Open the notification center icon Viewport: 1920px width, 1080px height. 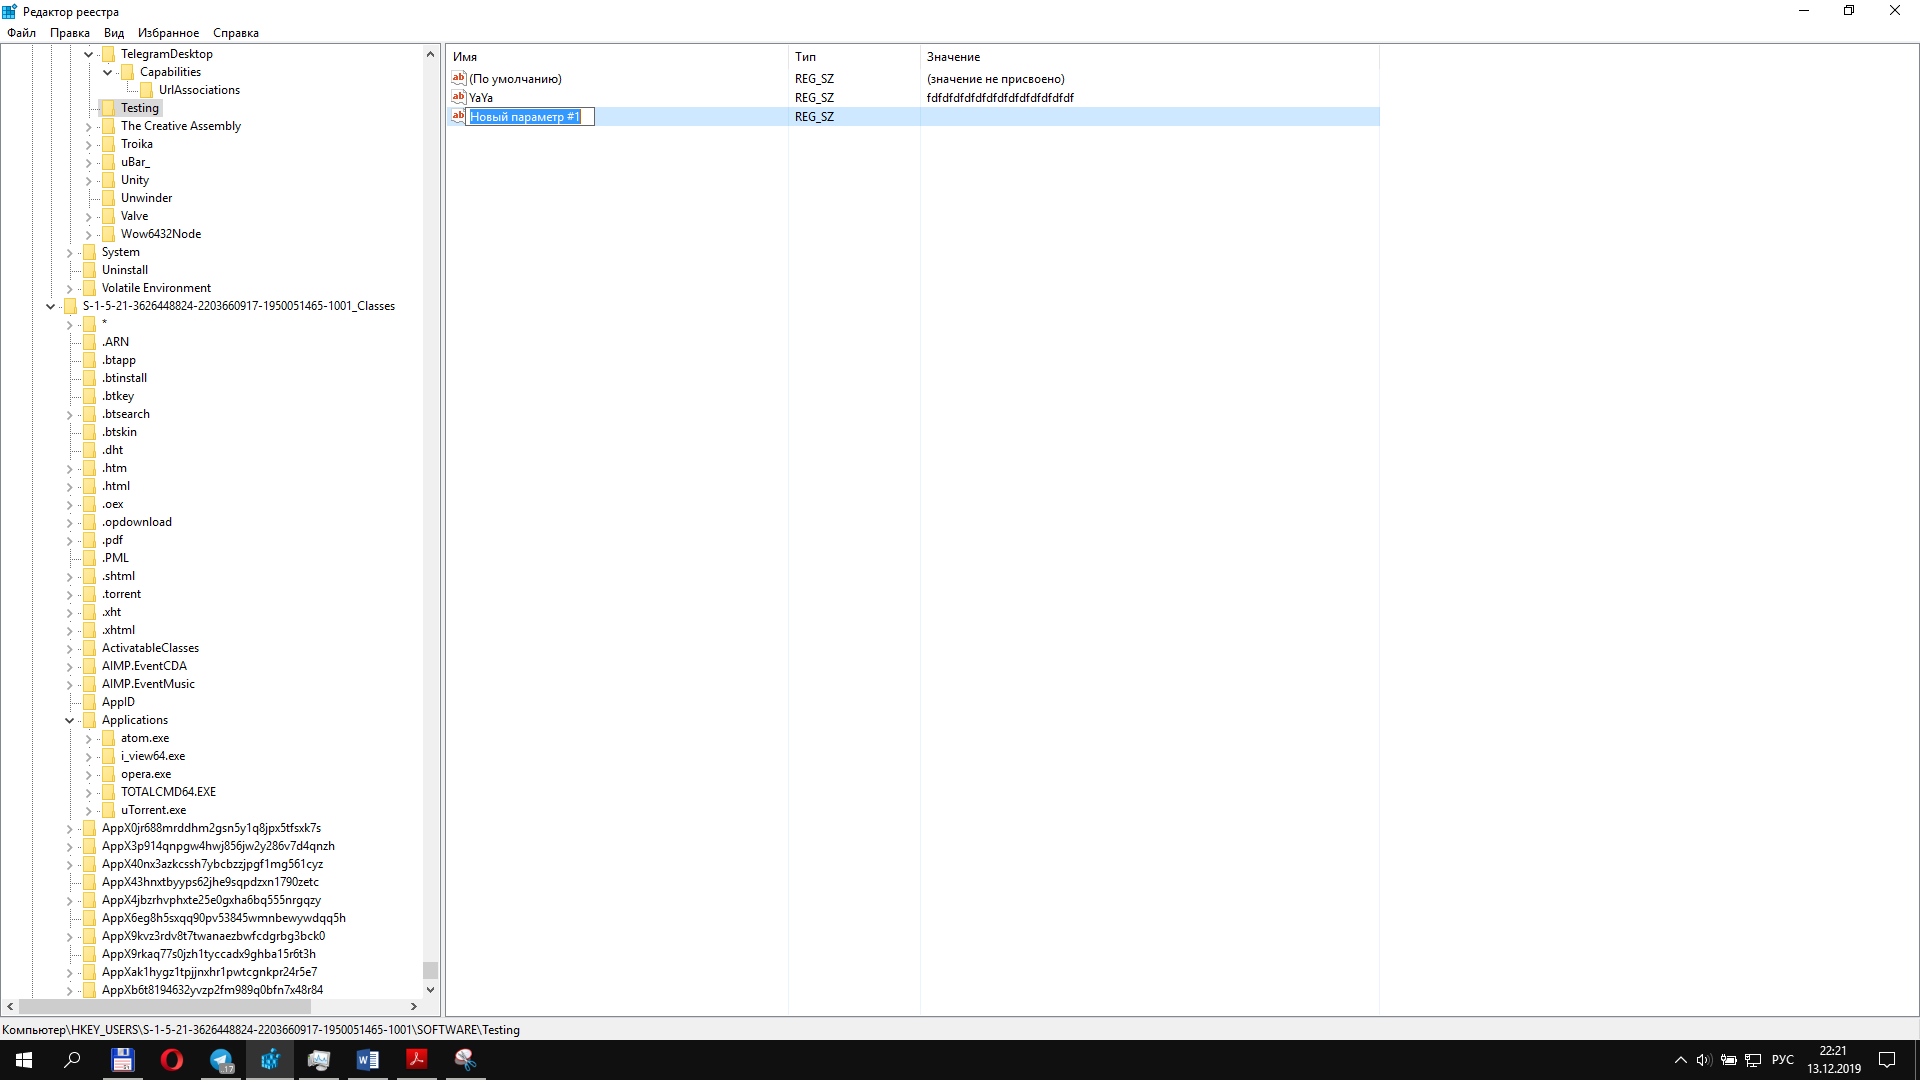coord(1887,1060)
